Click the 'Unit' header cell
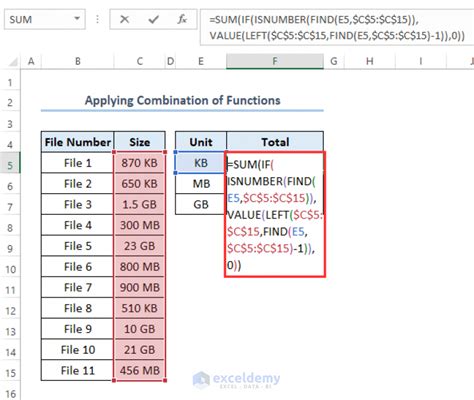Viewport: 474px width, 400px height. click(201, 142)
